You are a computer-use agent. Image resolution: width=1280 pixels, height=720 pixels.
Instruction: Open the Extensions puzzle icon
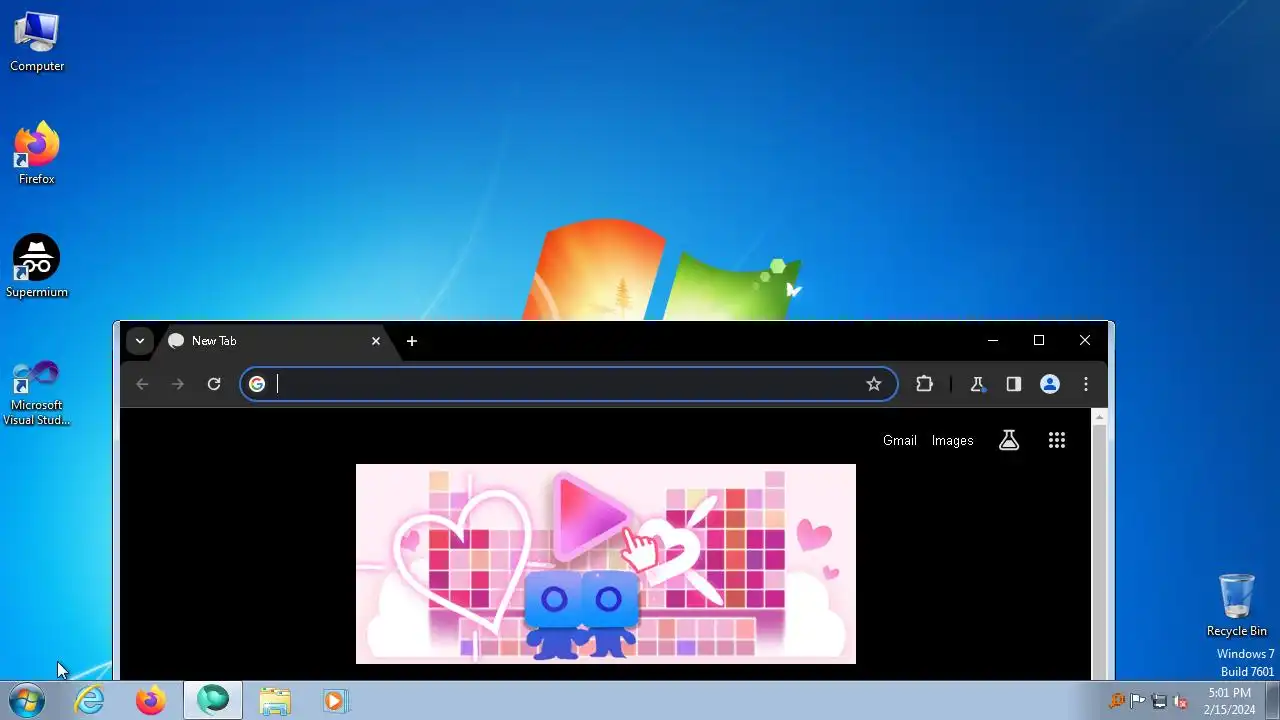[x=924, y=384]
